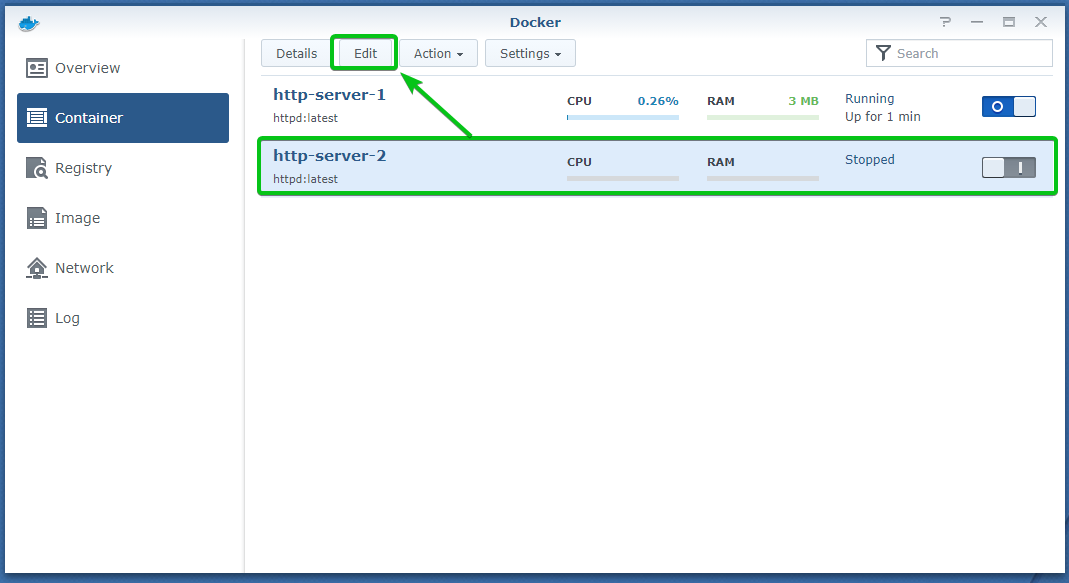
Task: Click the Up for 1 min text
Action: (882, 117)
